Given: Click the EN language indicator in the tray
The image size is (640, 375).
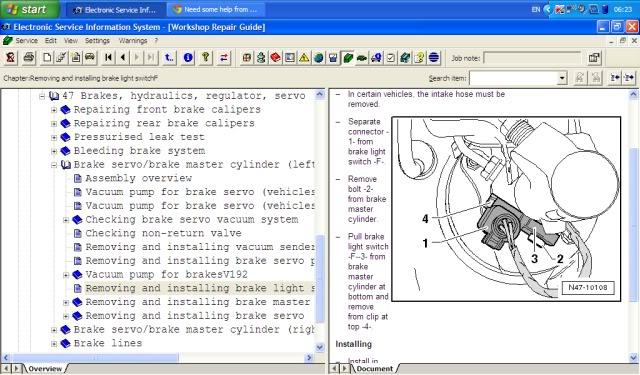Looking at the screenshot, I should pyautogui.click(x=536, y=9).
